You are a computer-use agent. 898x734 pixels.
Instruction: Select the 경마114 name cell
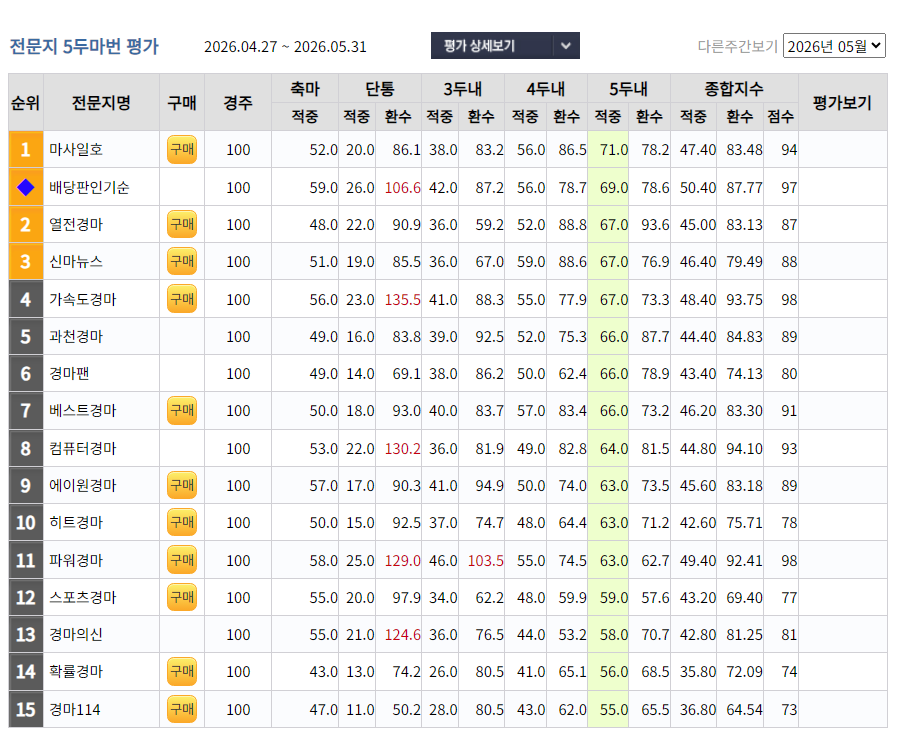point(101,709)
